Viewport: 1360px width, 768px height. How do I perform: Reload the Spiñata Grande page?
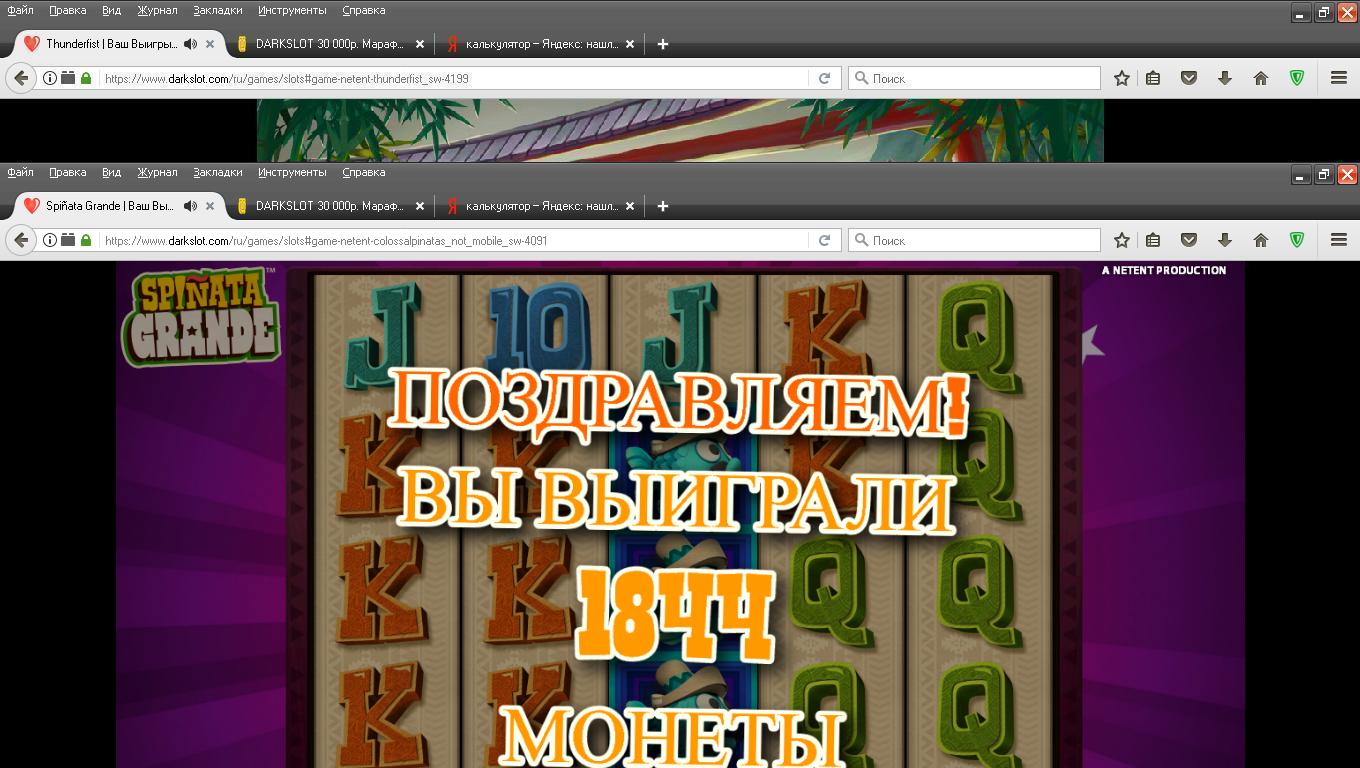[824, 240]
